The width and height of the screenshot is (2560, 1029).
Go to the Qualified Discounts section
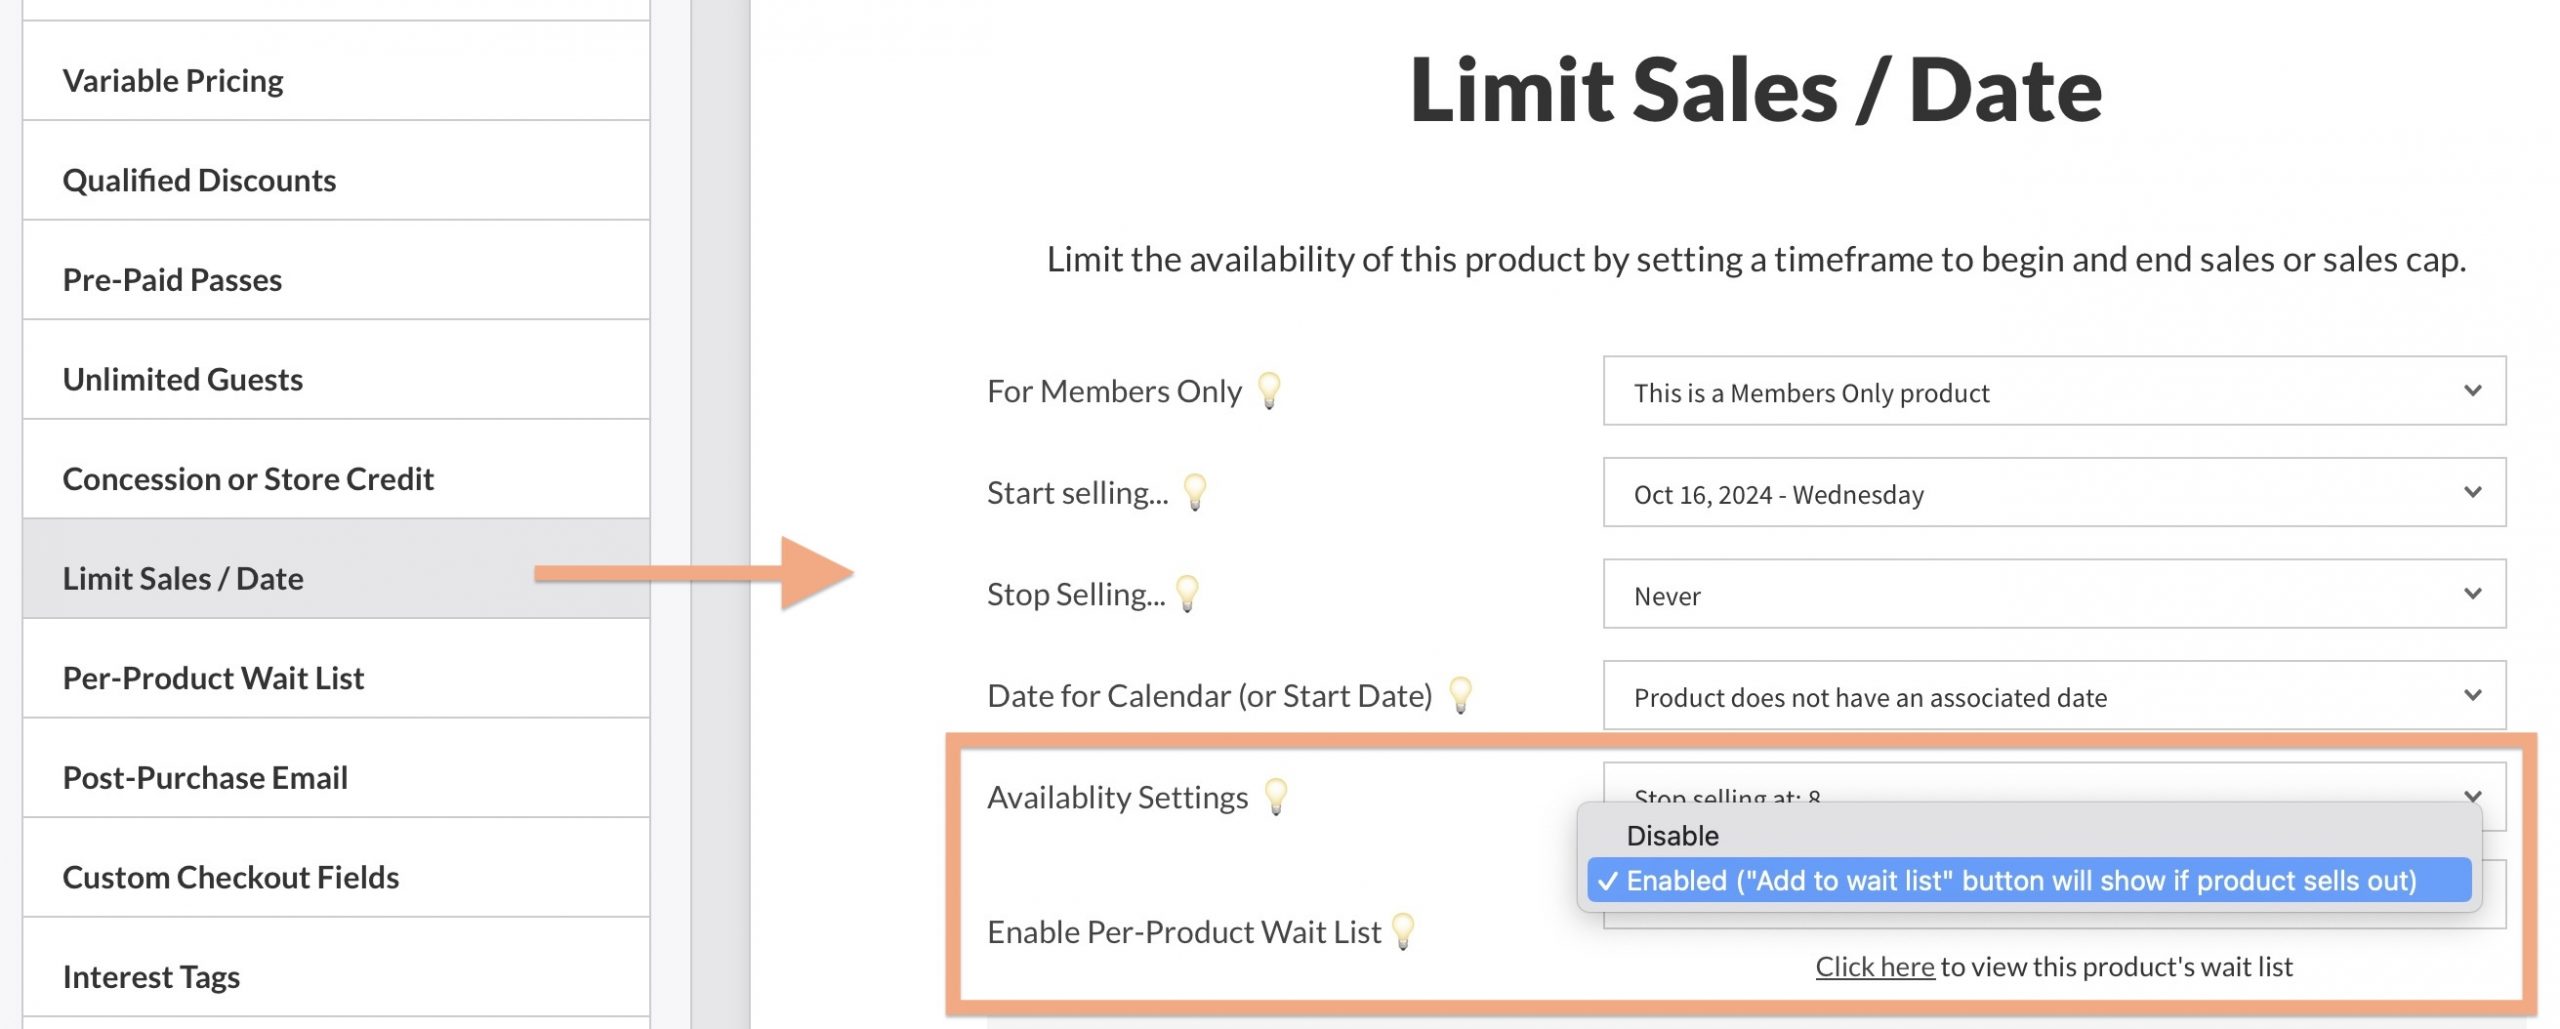click(199, 181)
